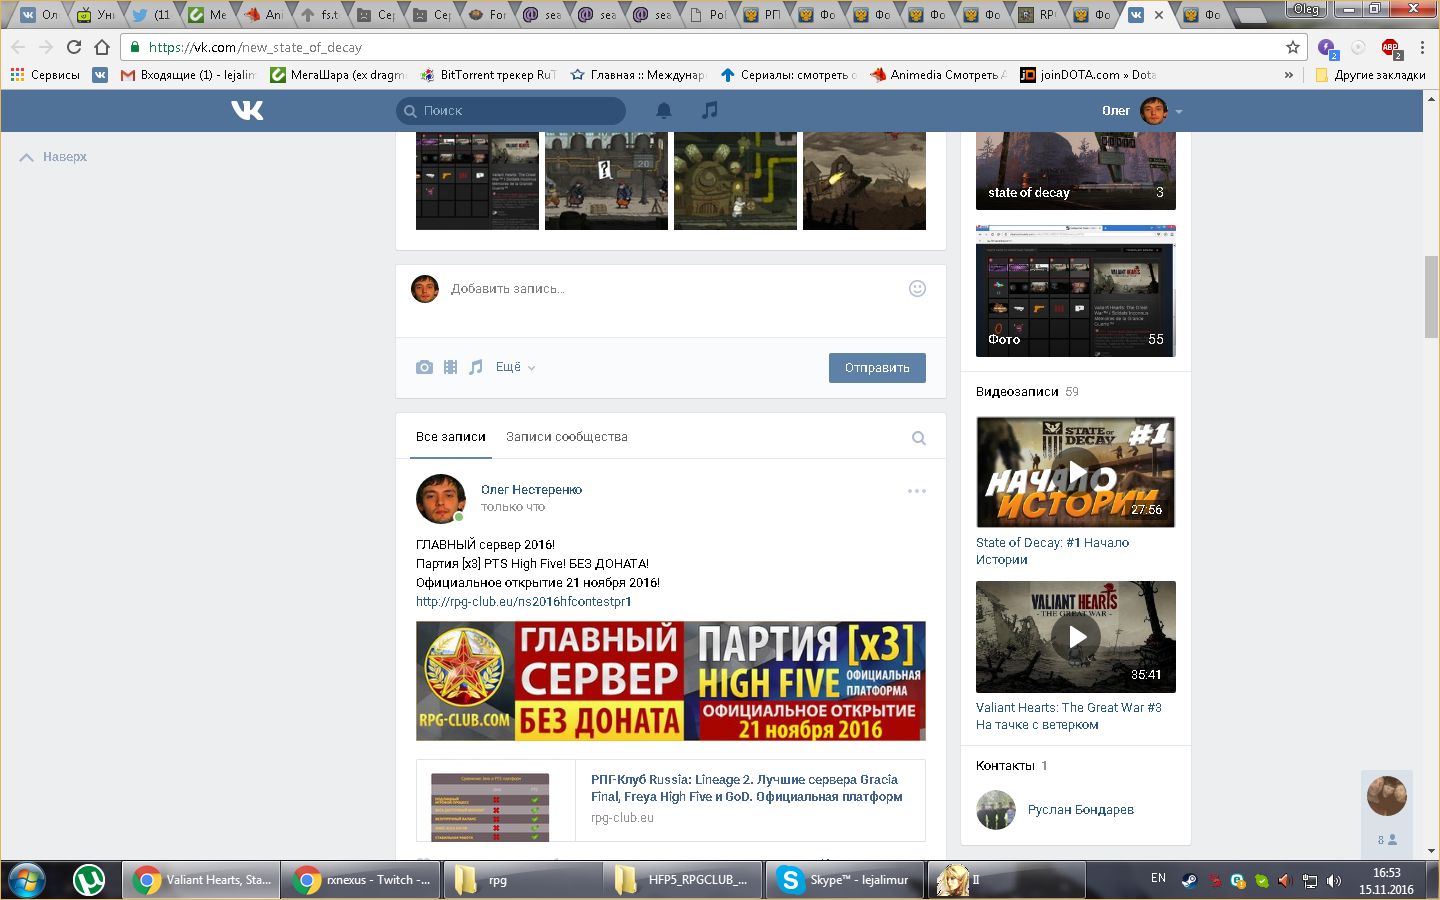Open Олег Нестеренко profile link
The width and height of the screenshot is (1440, 900).
point(531,490)
